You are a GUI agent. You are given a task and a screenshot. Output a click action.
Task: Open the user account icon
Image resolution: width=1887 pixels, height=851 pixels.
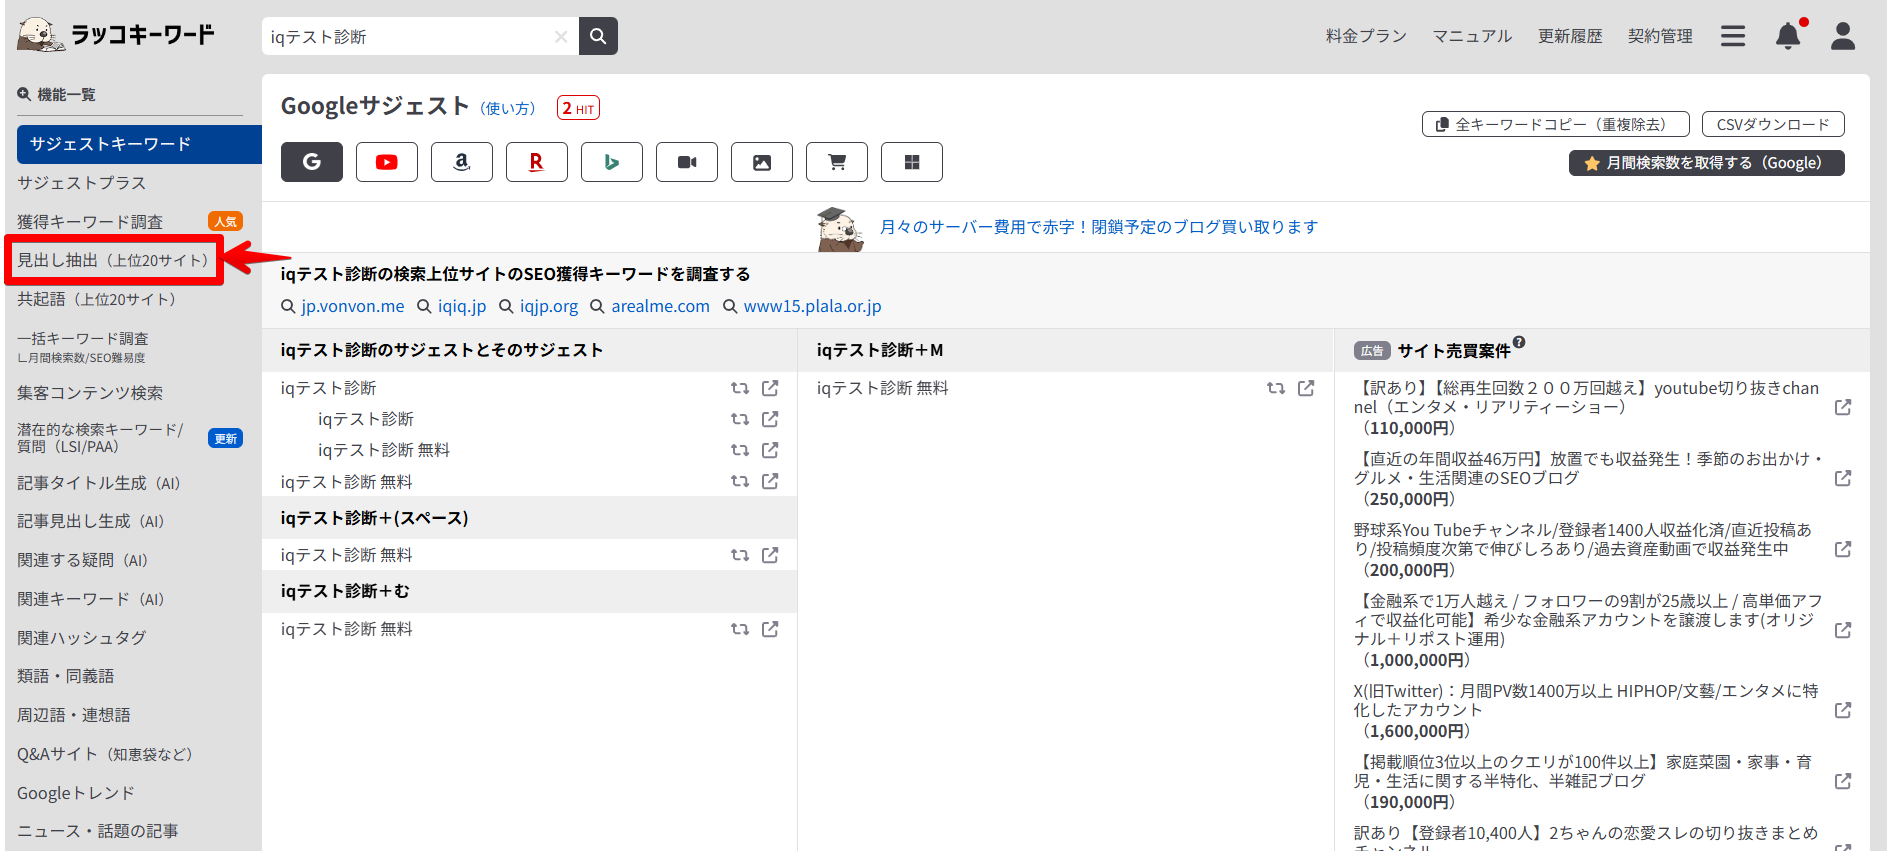click(1842, 36)
